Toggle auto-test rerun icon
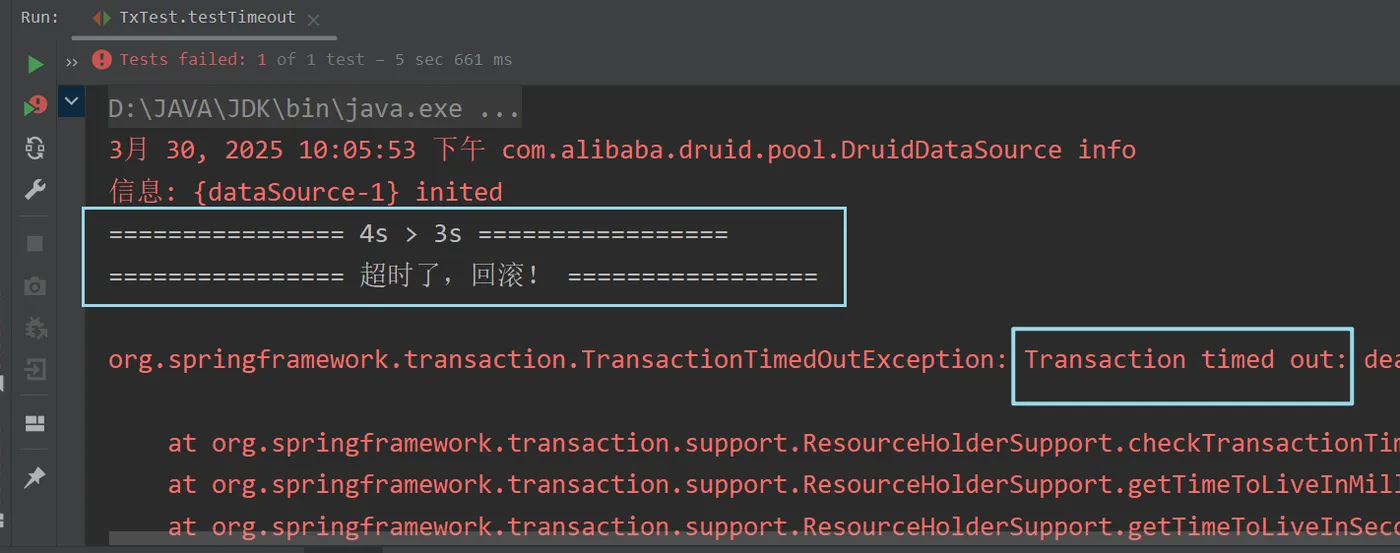 click(x=35, y=148)
